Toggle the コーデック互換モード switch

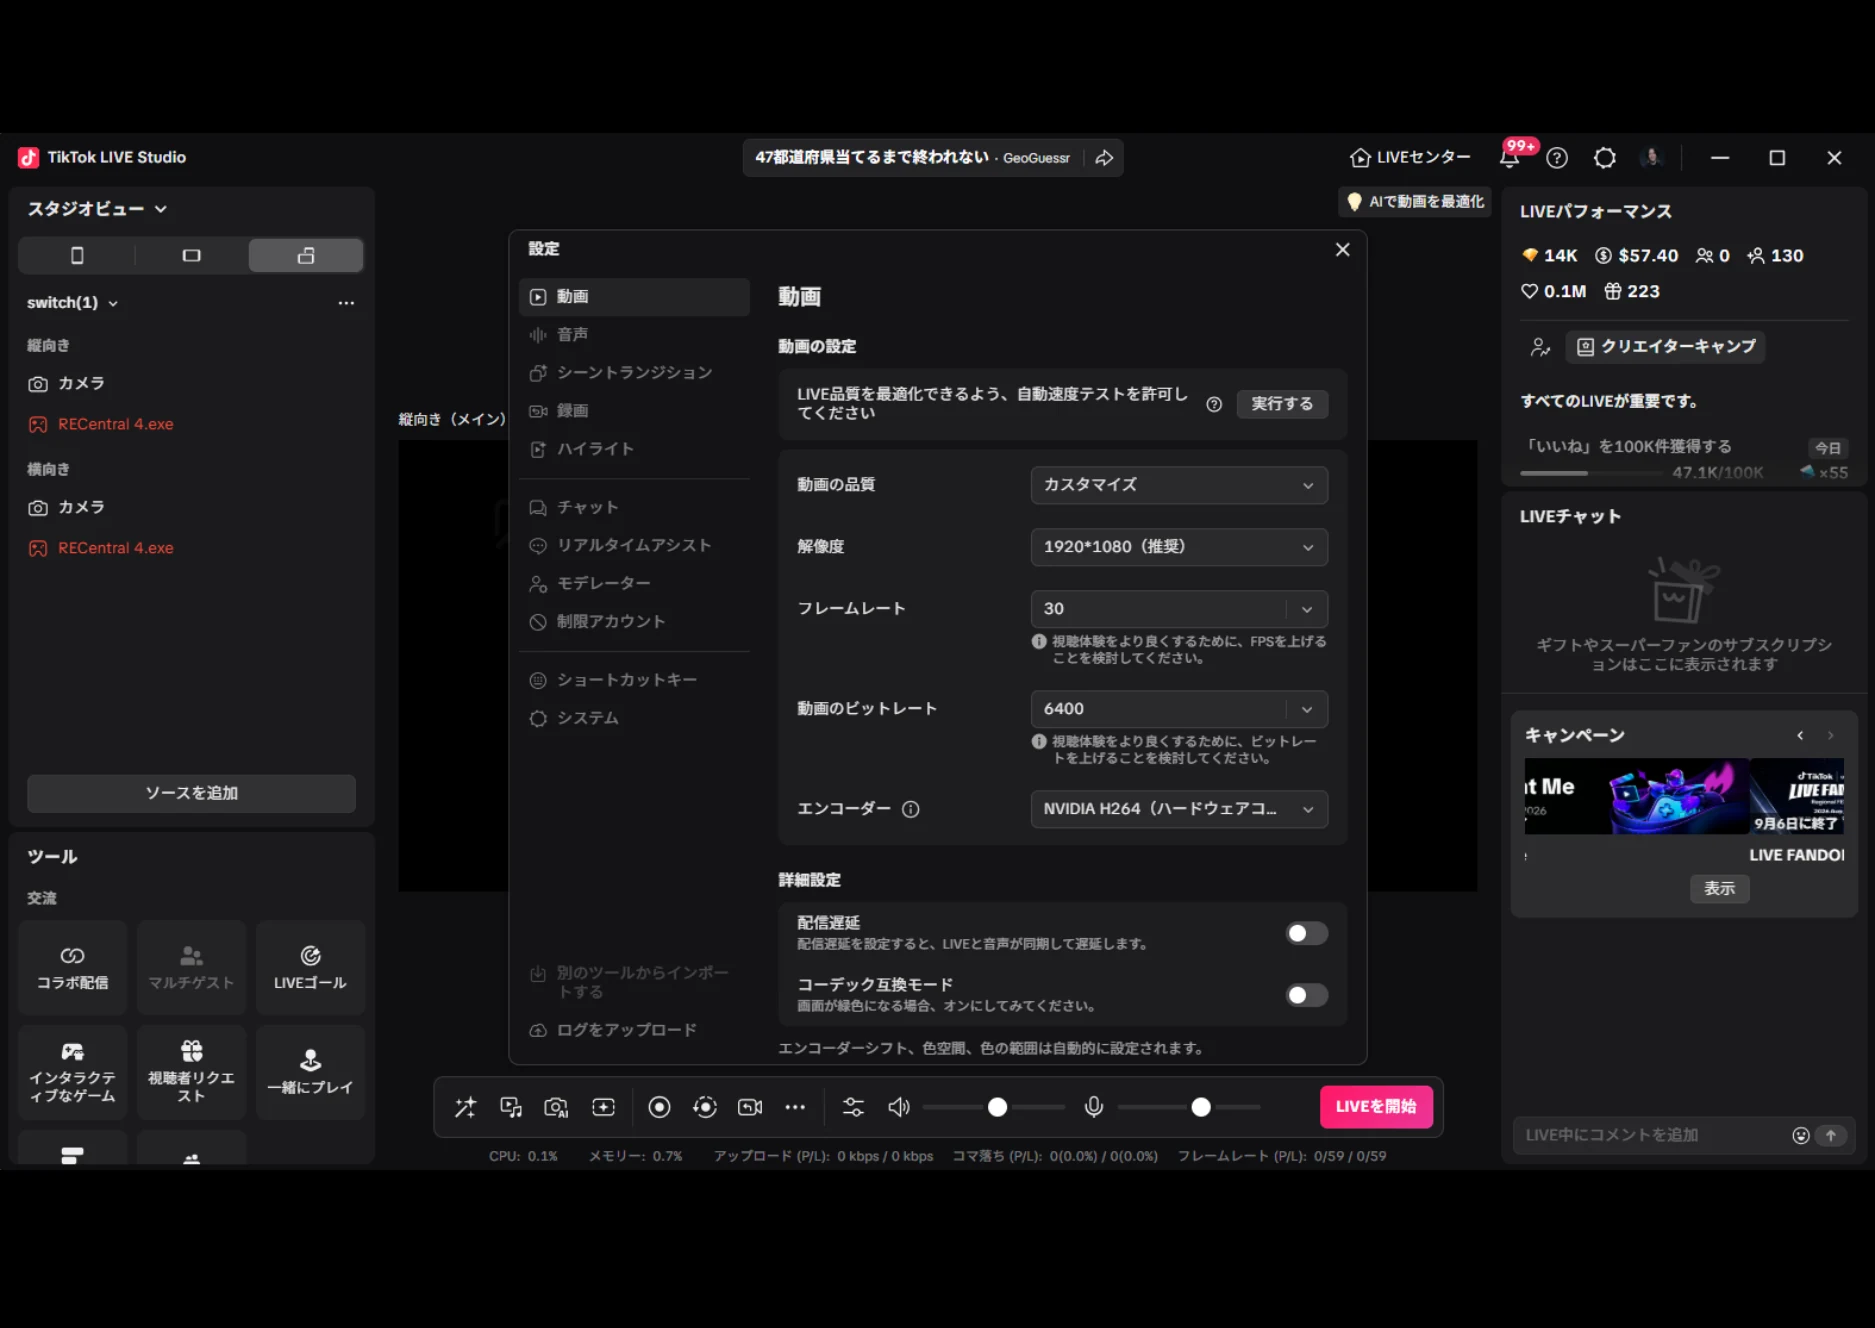coord(1306,995)
